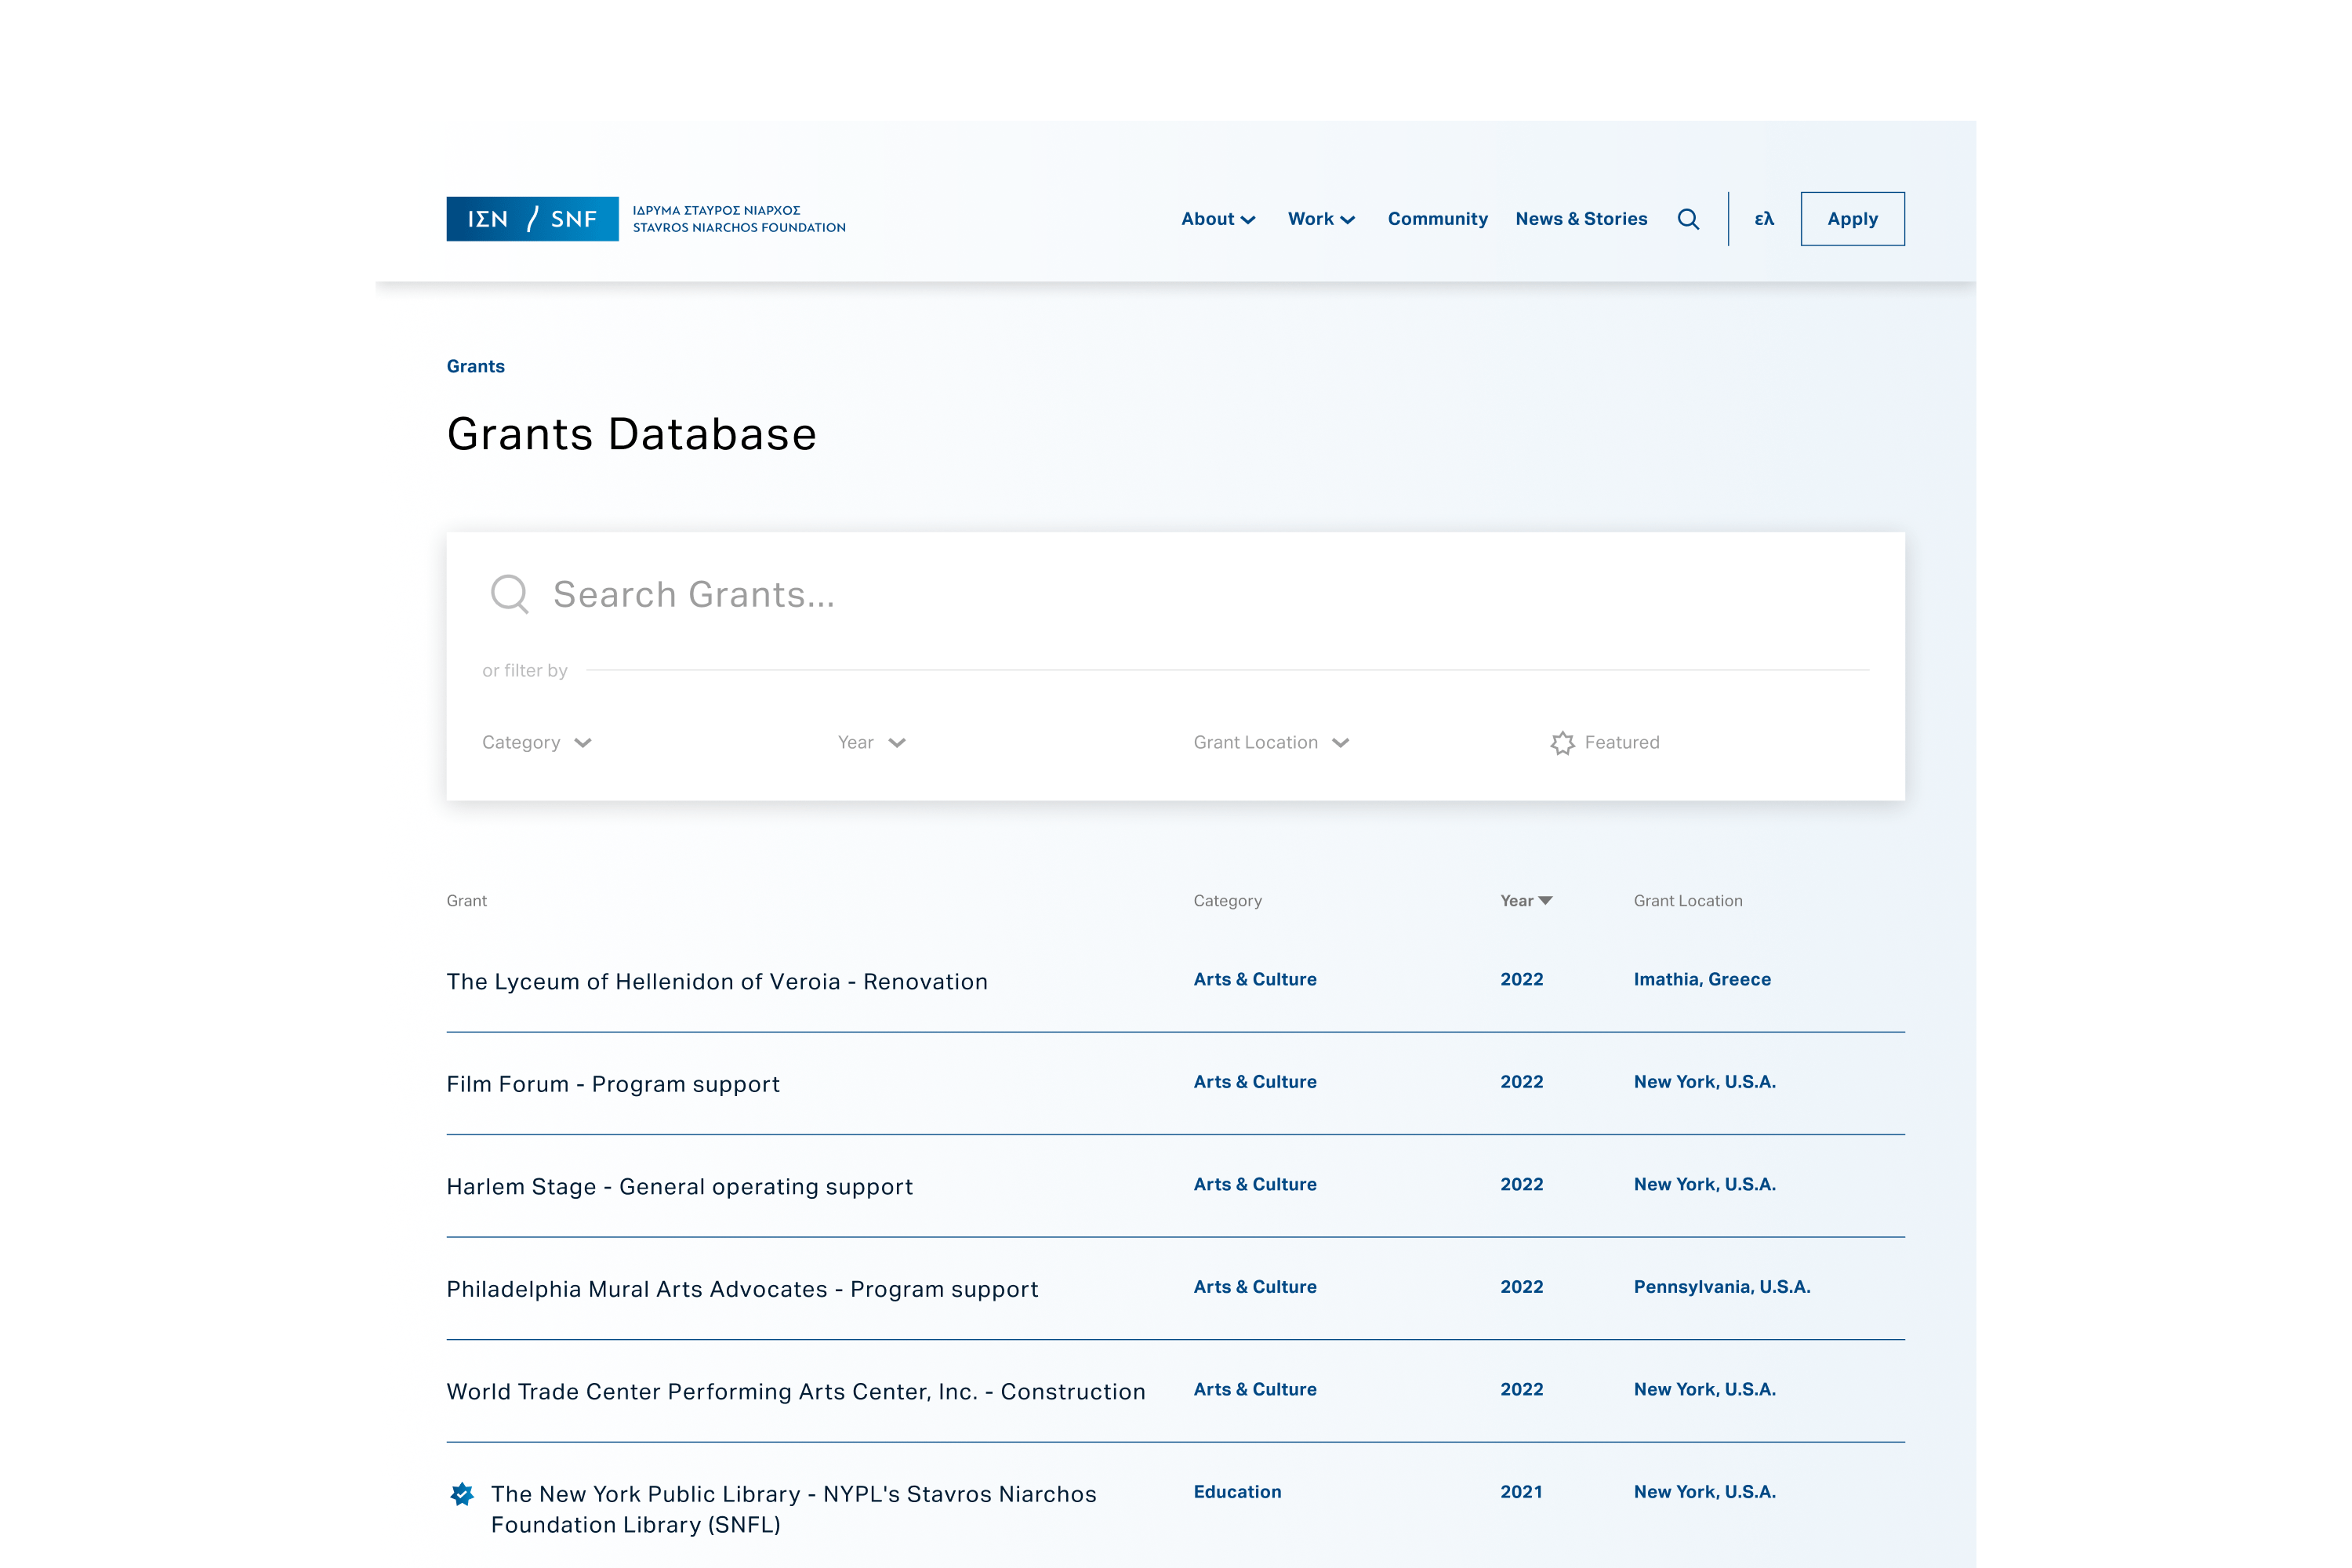Open World Trade Center Performing Arts Center grant

[x=796, y=1392]
